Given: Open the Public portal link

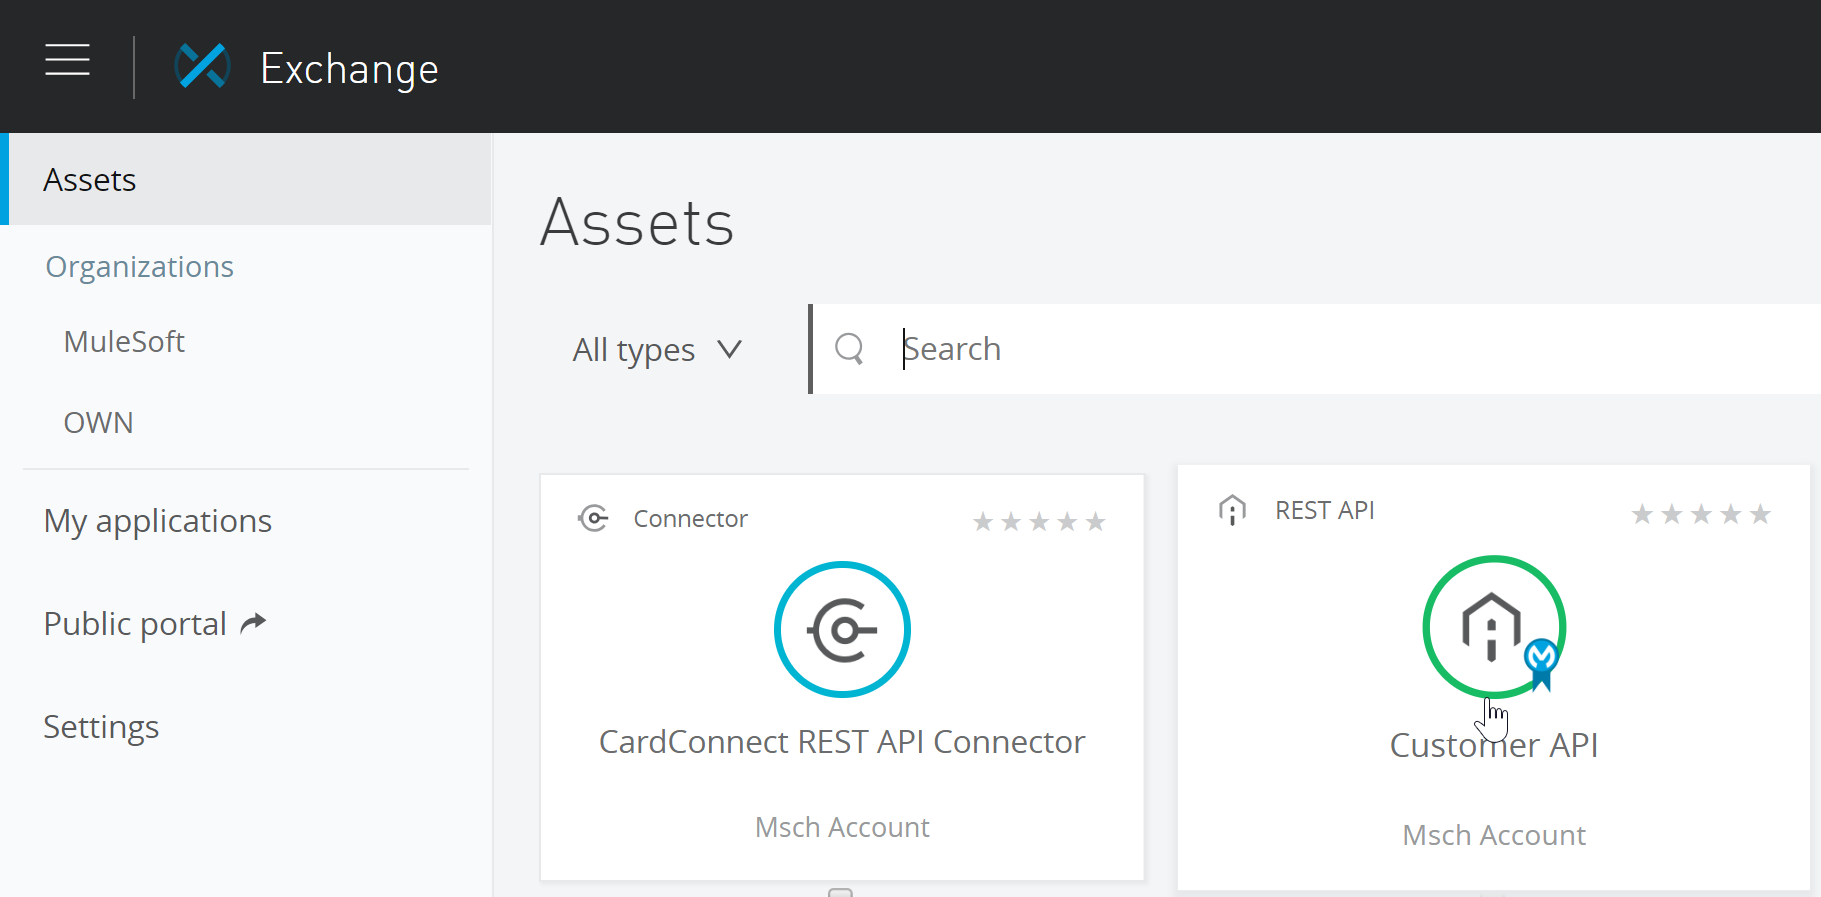Looking at the screenshot, I should click(135, 624).
